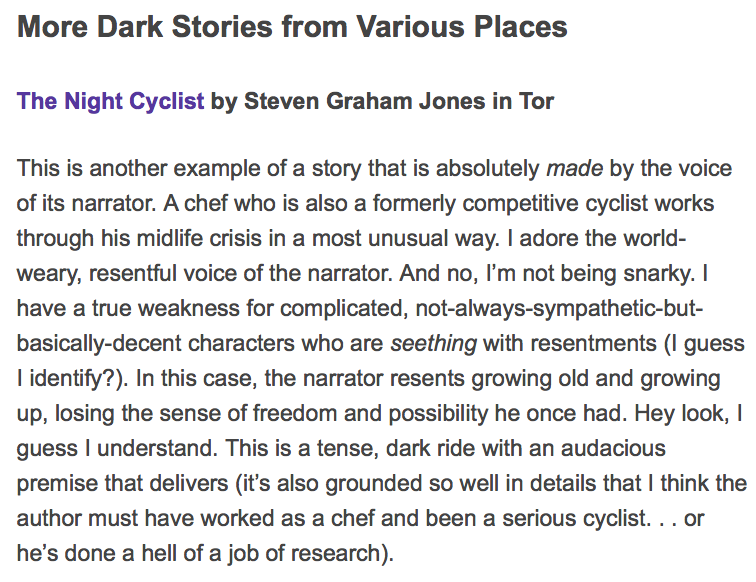This screenshot has width=756, height=582.
Task: Click the italicized word "made"
Action: click(x=570, y=168)
